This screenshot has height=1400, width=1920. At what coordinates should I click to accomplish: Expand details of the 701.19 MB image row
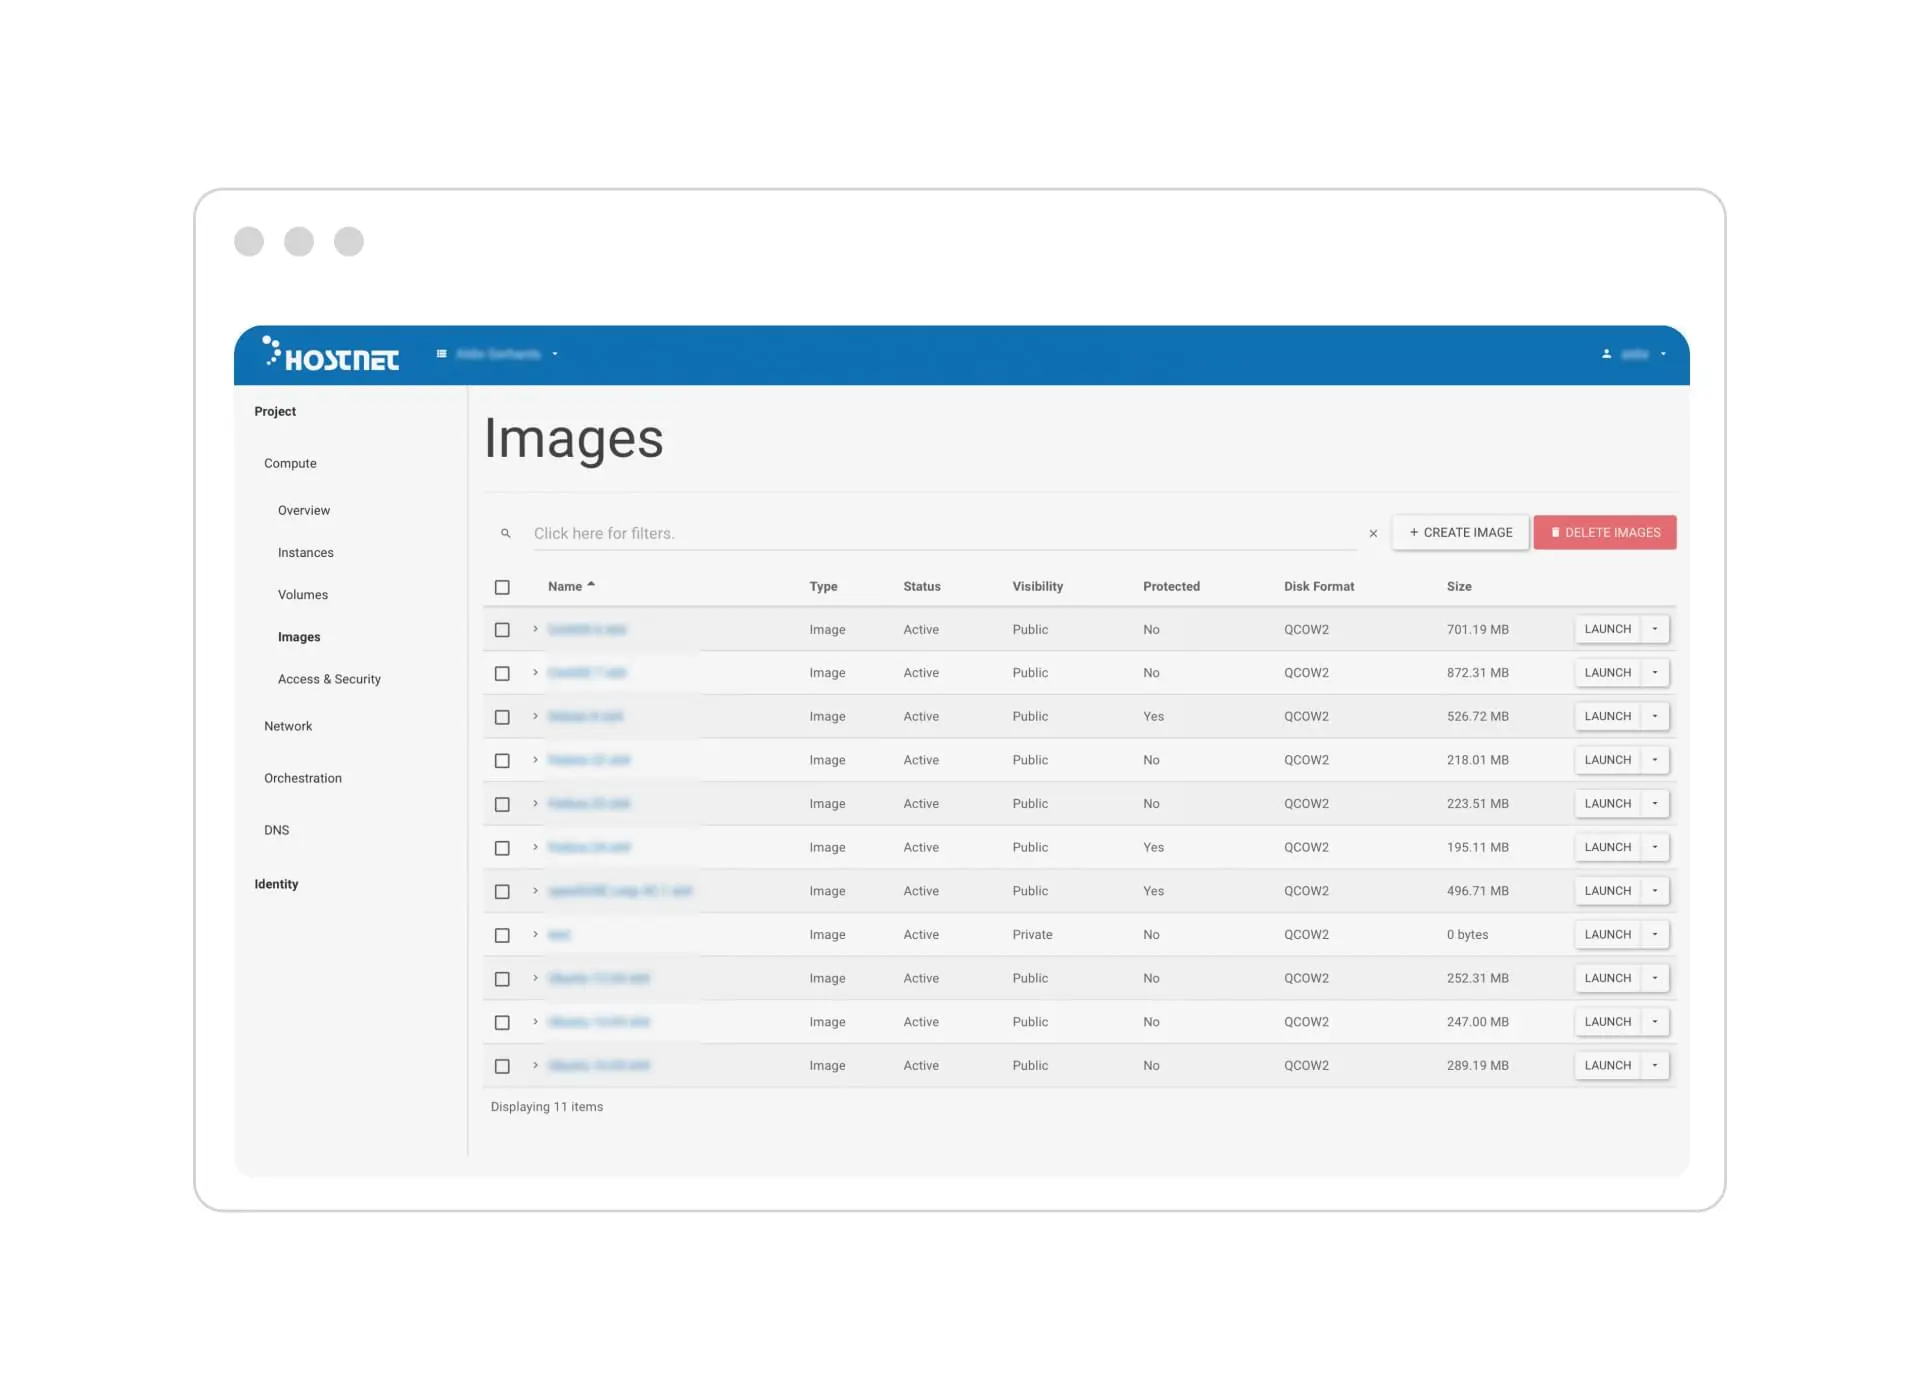pos(536,629)
